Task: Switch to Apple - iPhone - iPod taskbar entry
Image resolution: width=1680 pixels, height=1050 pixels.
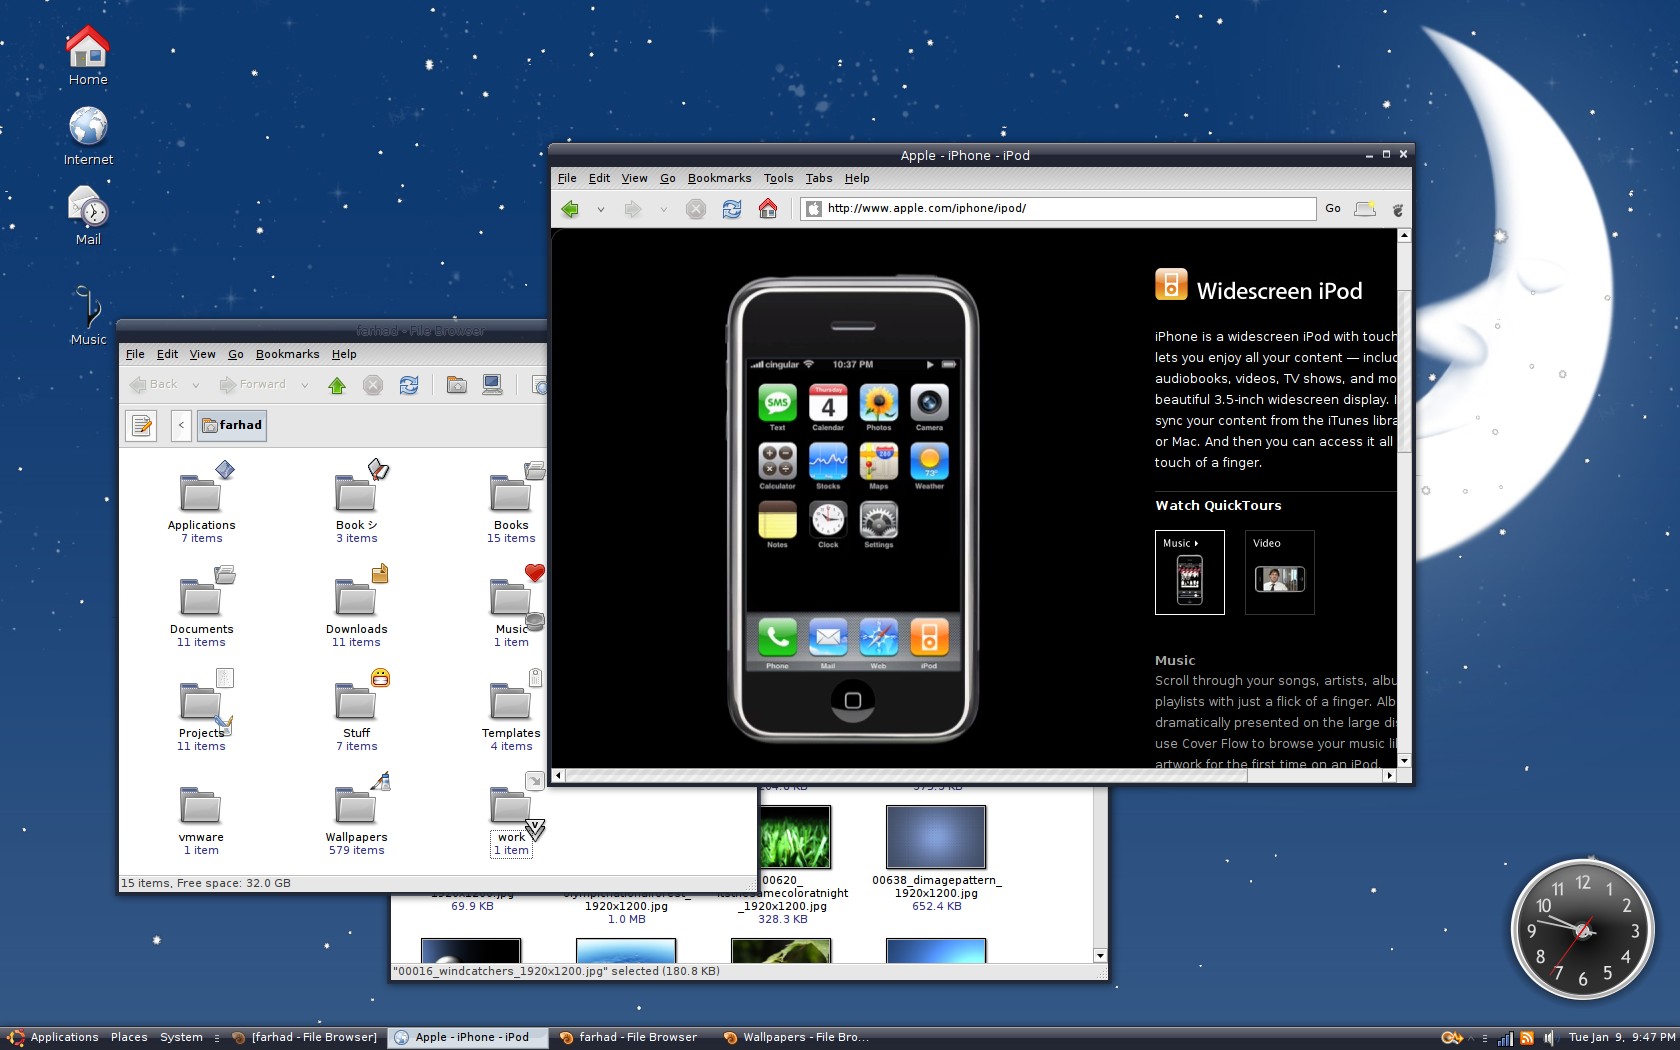Action: coord(467,1038)
